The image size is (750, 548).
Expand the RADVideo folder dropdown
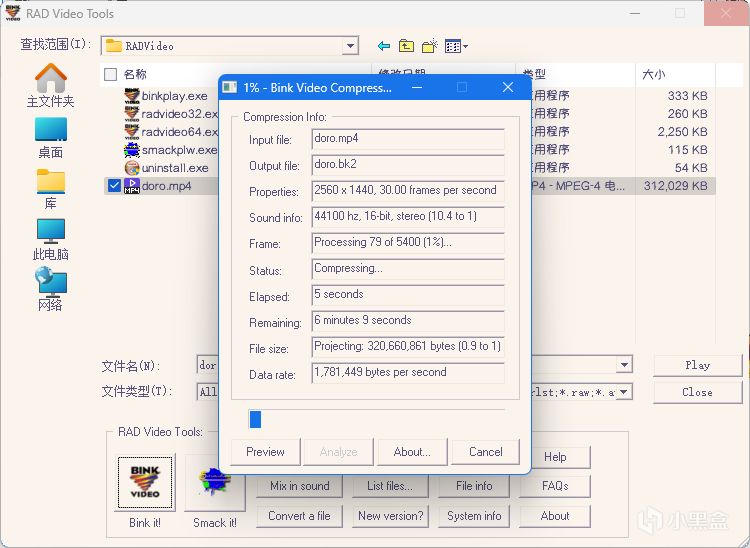(350, 46)
